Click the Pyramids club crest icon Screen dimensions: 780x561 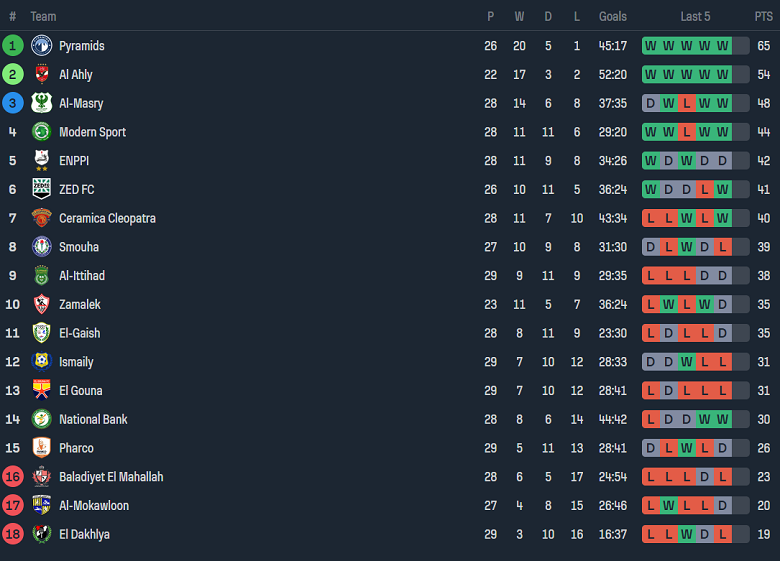pyautogui.click(x=42, y=46)
